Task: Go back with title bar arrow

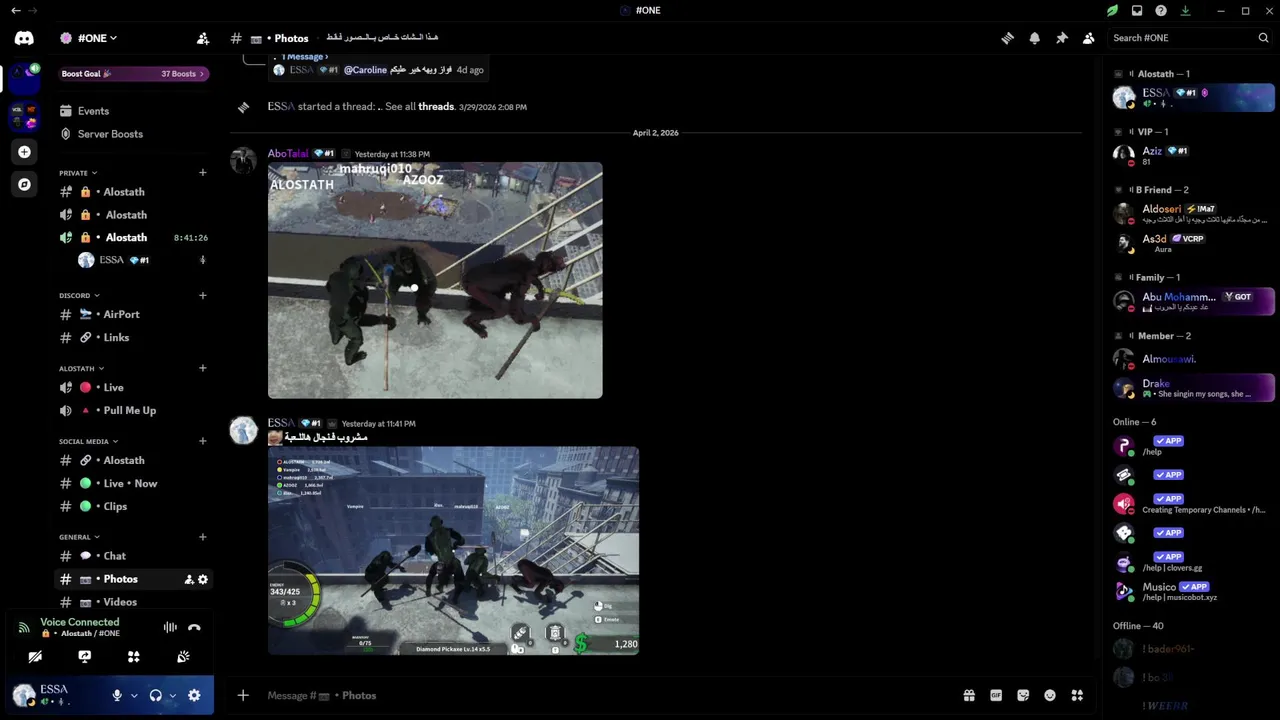Action: (15, 10)
